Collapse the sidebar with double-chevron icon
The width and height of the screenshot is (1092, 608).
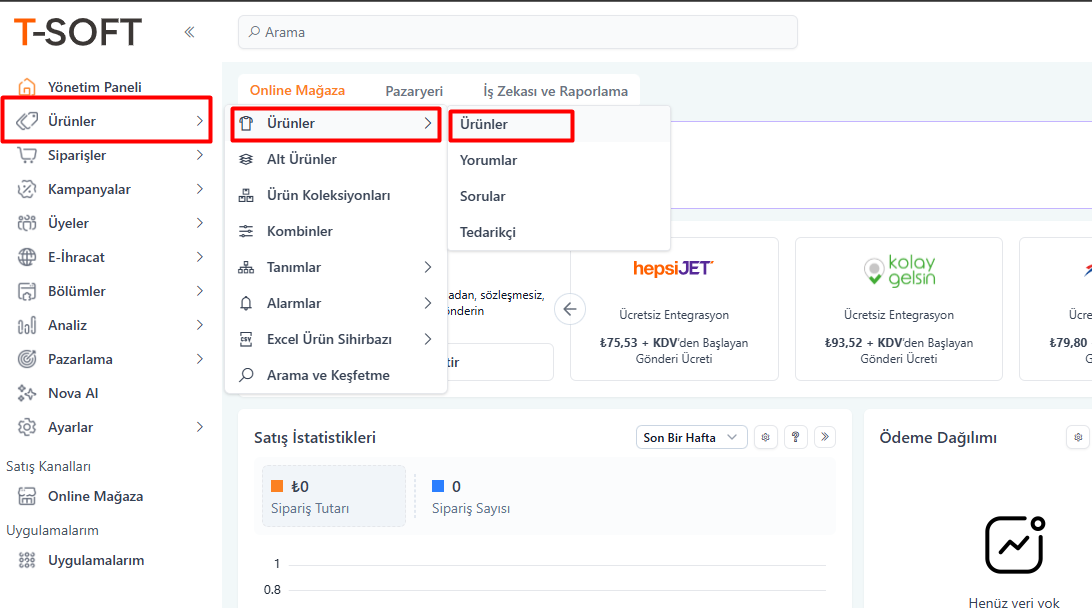pos(189,32)
